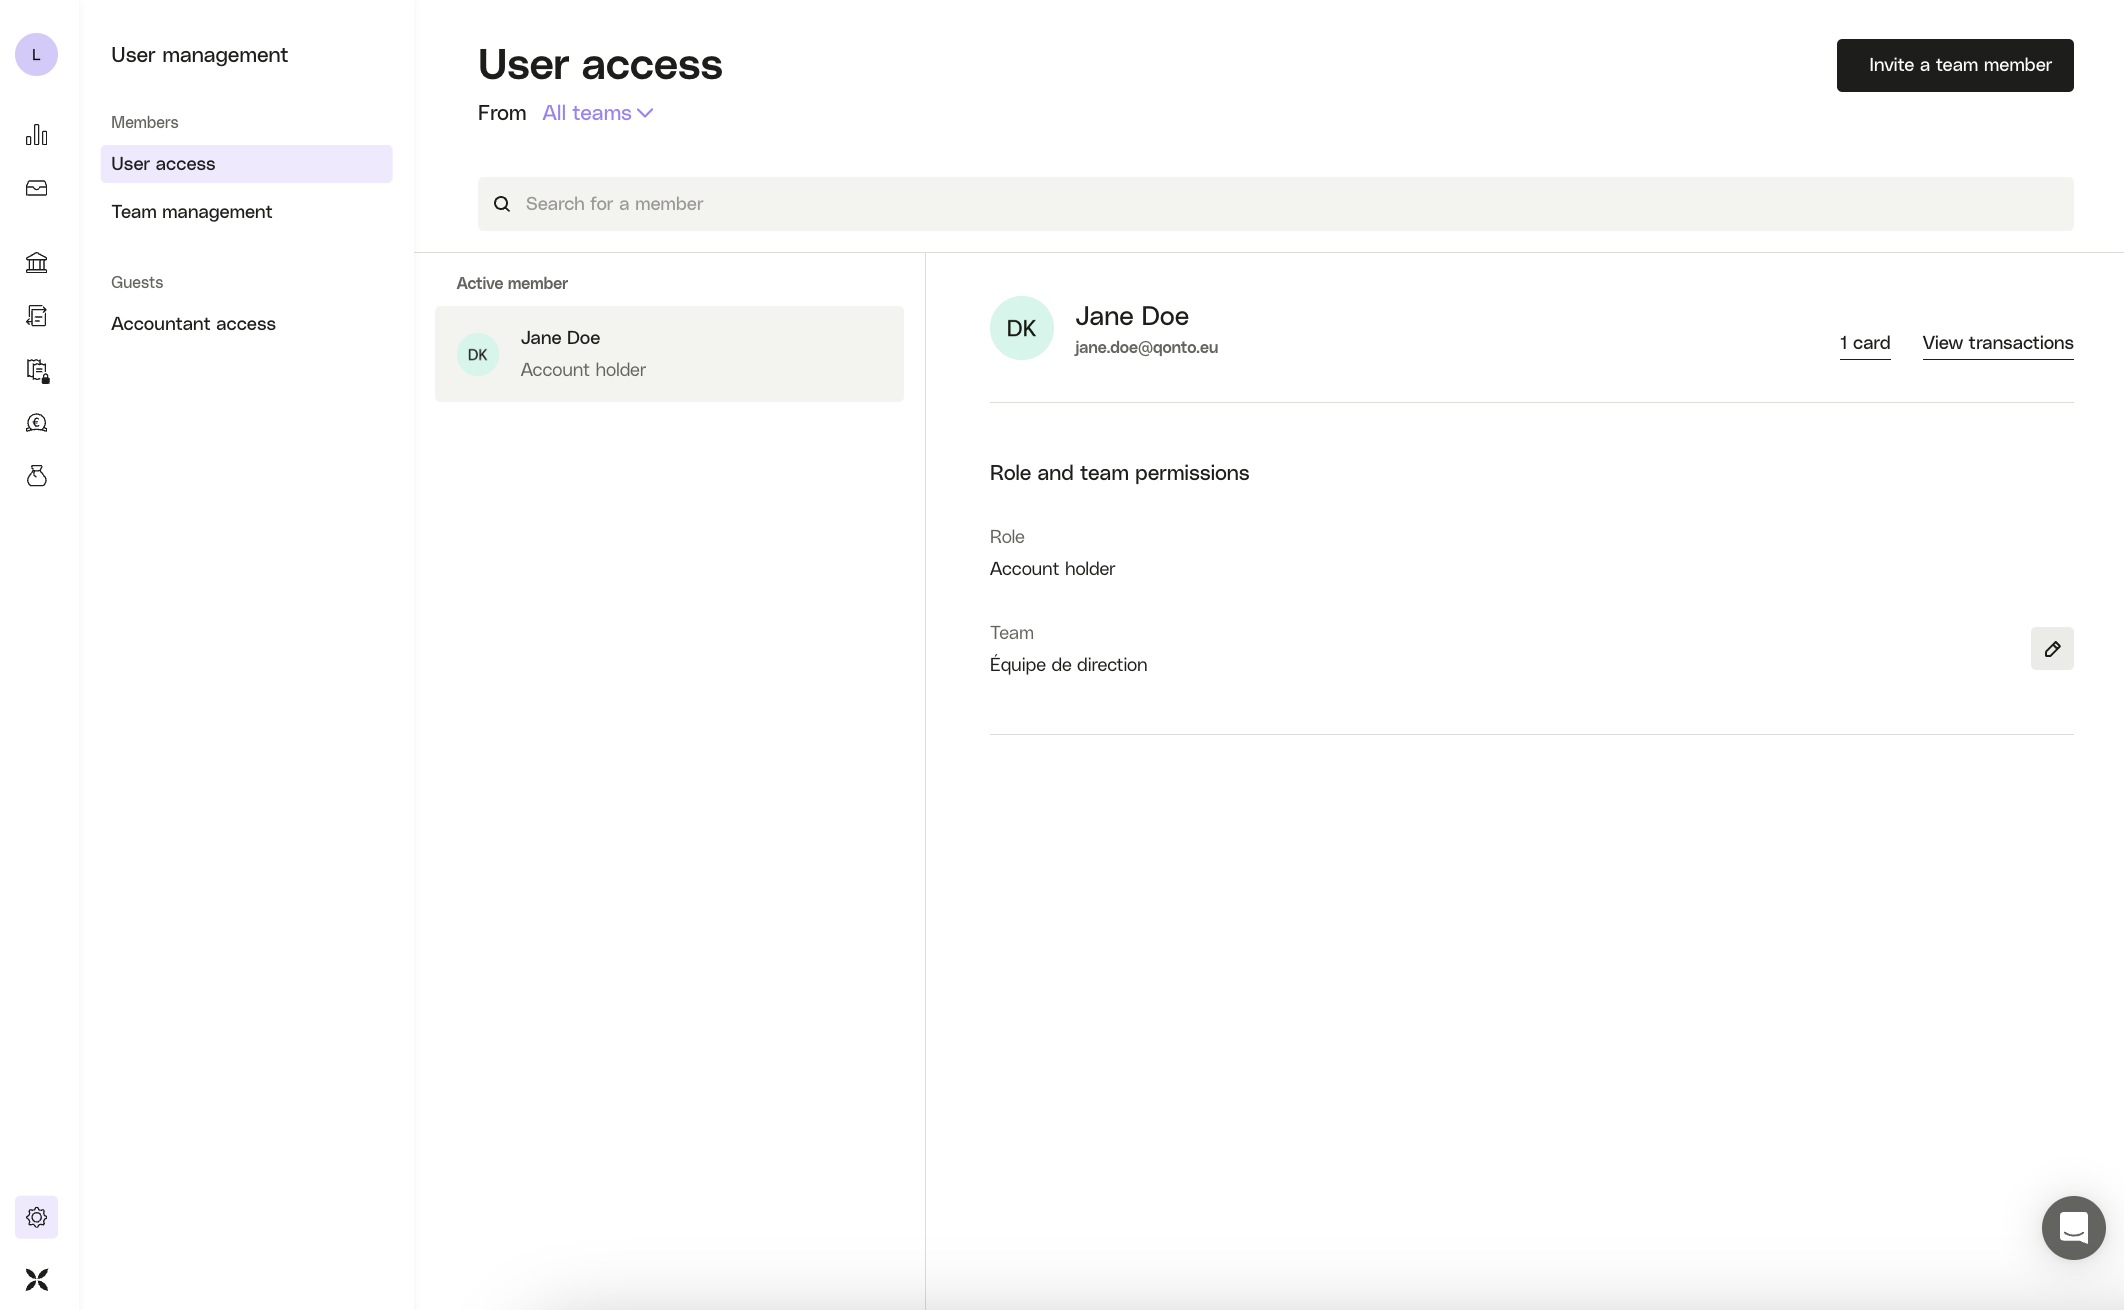
Task: Open the money bag savings icon
Action: point(37,476)
